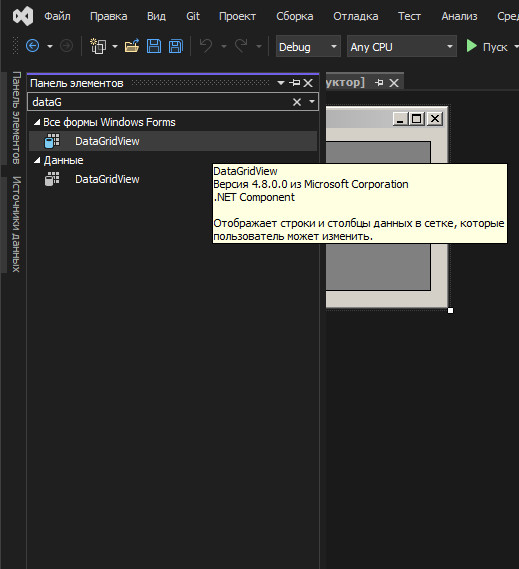
Task: Click the Visual Studio logo icon
Action: (x=23, y=16)
